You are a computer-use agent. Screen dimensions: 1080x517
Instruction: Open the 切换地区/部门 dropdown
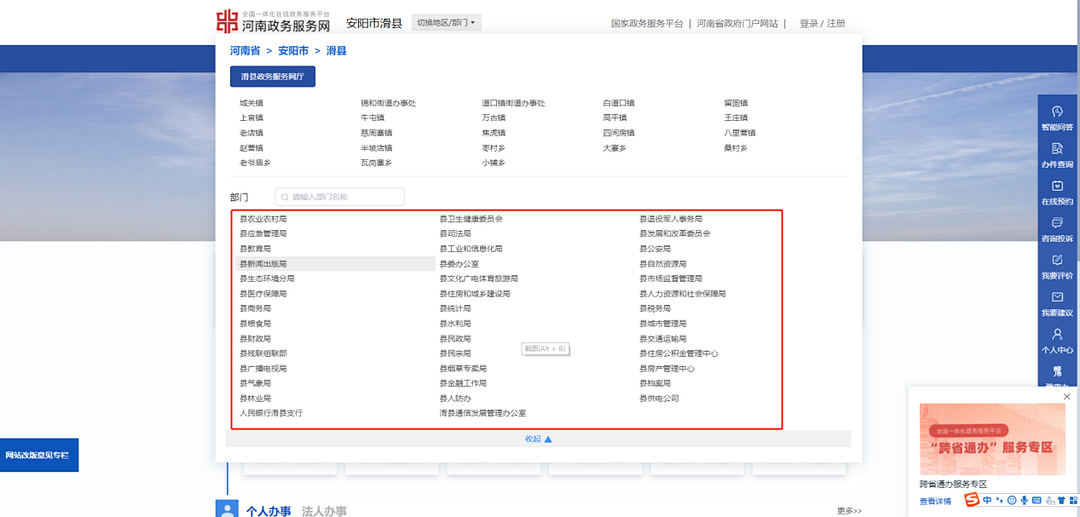[x=446, y=22]
